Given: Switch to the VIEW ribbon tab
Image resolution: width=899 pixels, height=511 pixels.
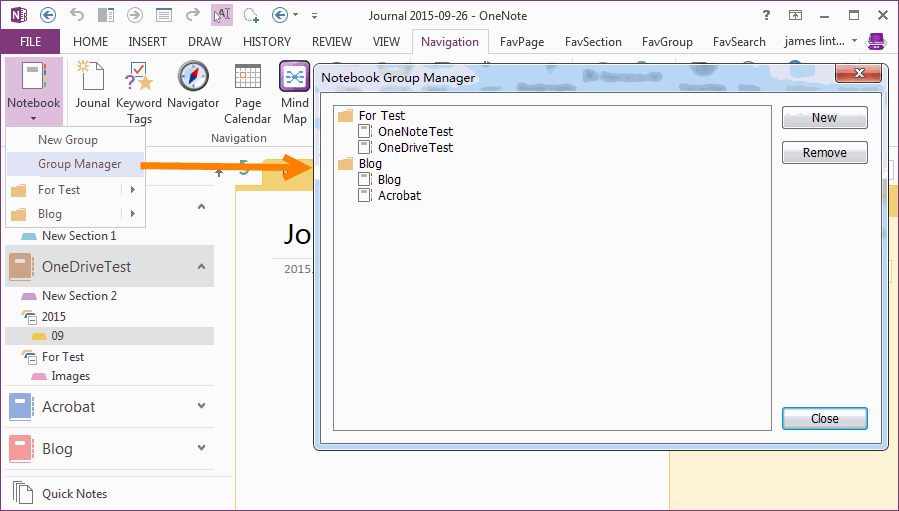Looking at the screenshot, I should 386,42.
